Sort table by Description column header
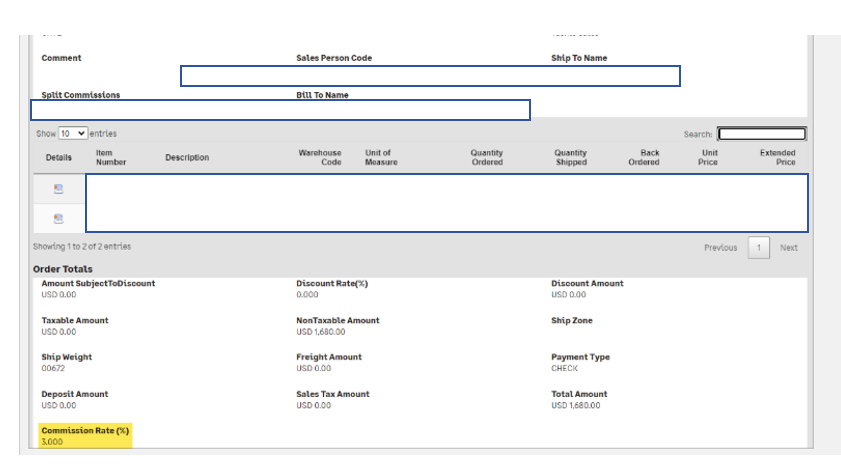This screenshot has width=841, height=473. [187, 157]
